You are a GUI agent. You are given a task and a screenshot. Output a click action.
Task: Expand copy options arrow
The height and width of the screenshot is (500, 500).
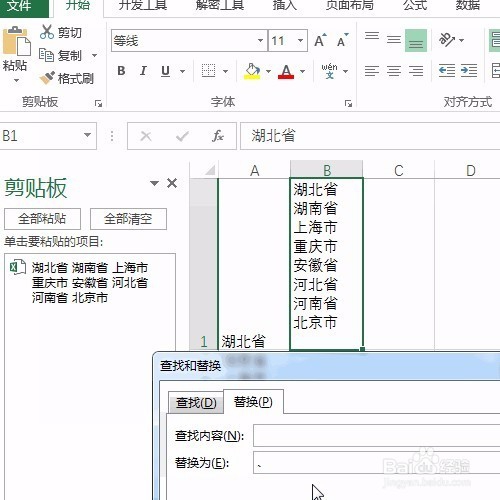tap(94, 55)
